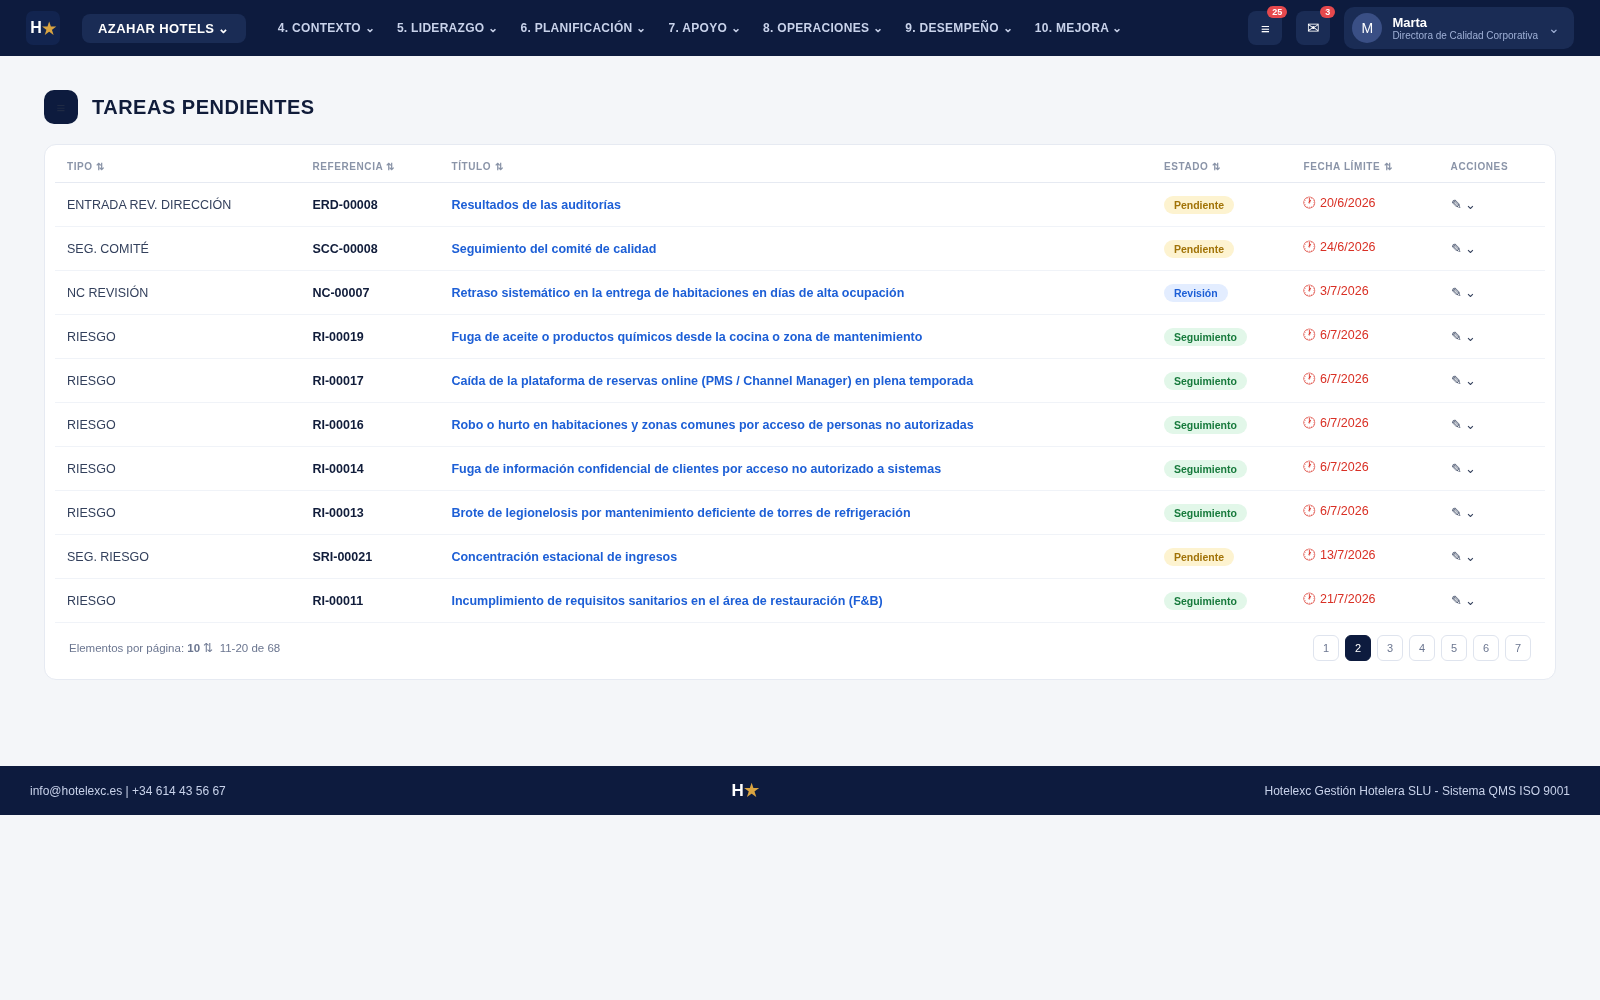
Task: Open the 6. PLANIFICACIÓN menu
Action: 582,28
